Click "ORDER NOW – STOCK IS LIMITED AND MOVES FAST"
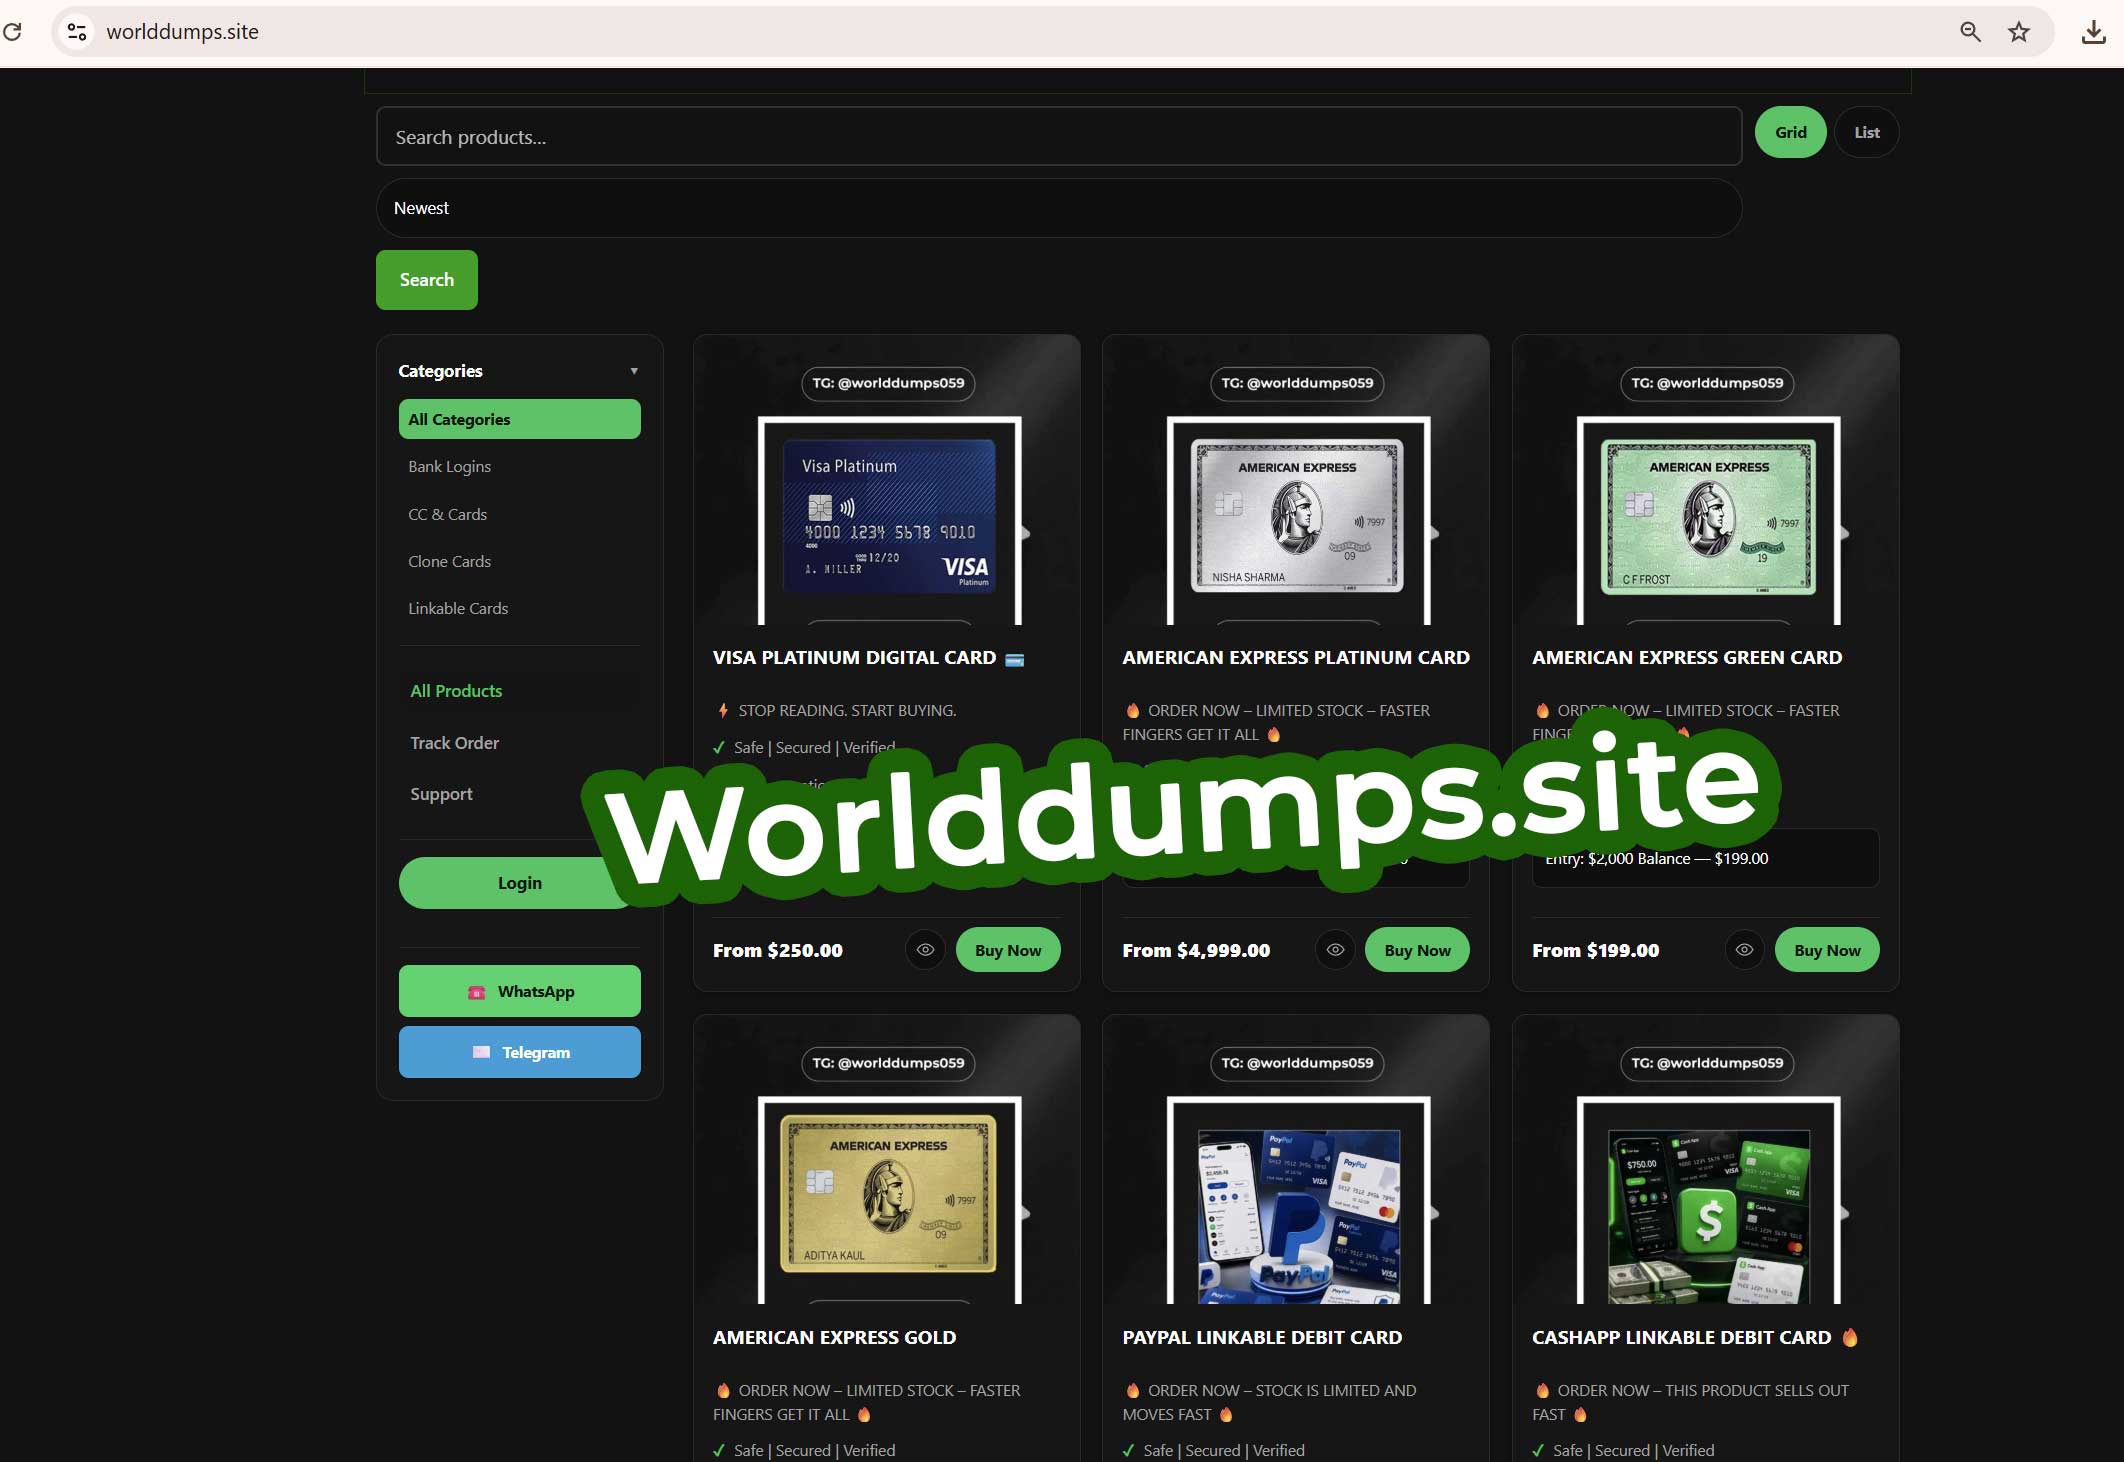Viewport: 2124px width, 1462px height. pyautogui.click(x=1270, y=1402)
